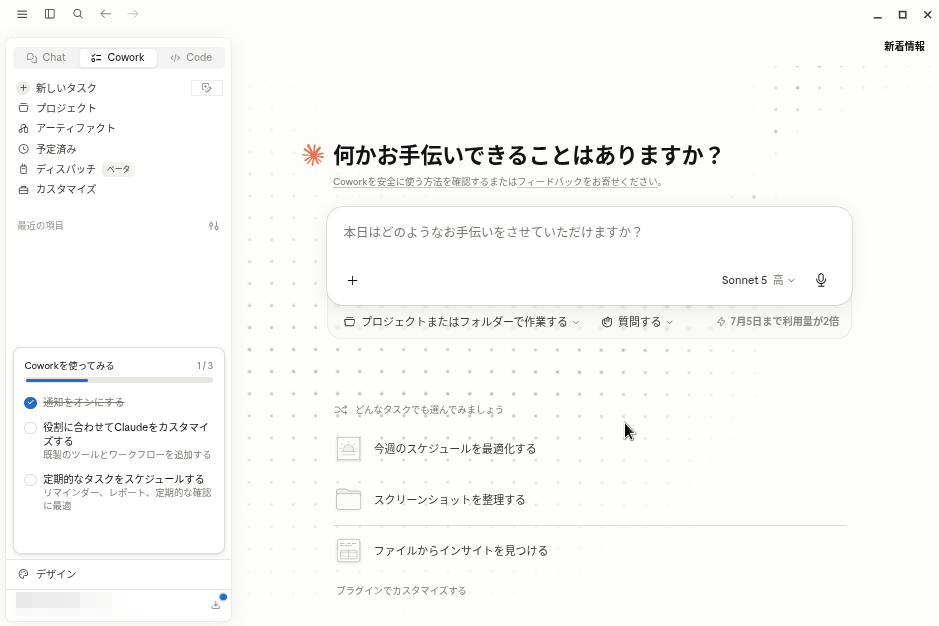Screen dimensions: 939x626
Task: Click the 最近の項目 section label
Action: pyautogui.click(x=40, y=226)
